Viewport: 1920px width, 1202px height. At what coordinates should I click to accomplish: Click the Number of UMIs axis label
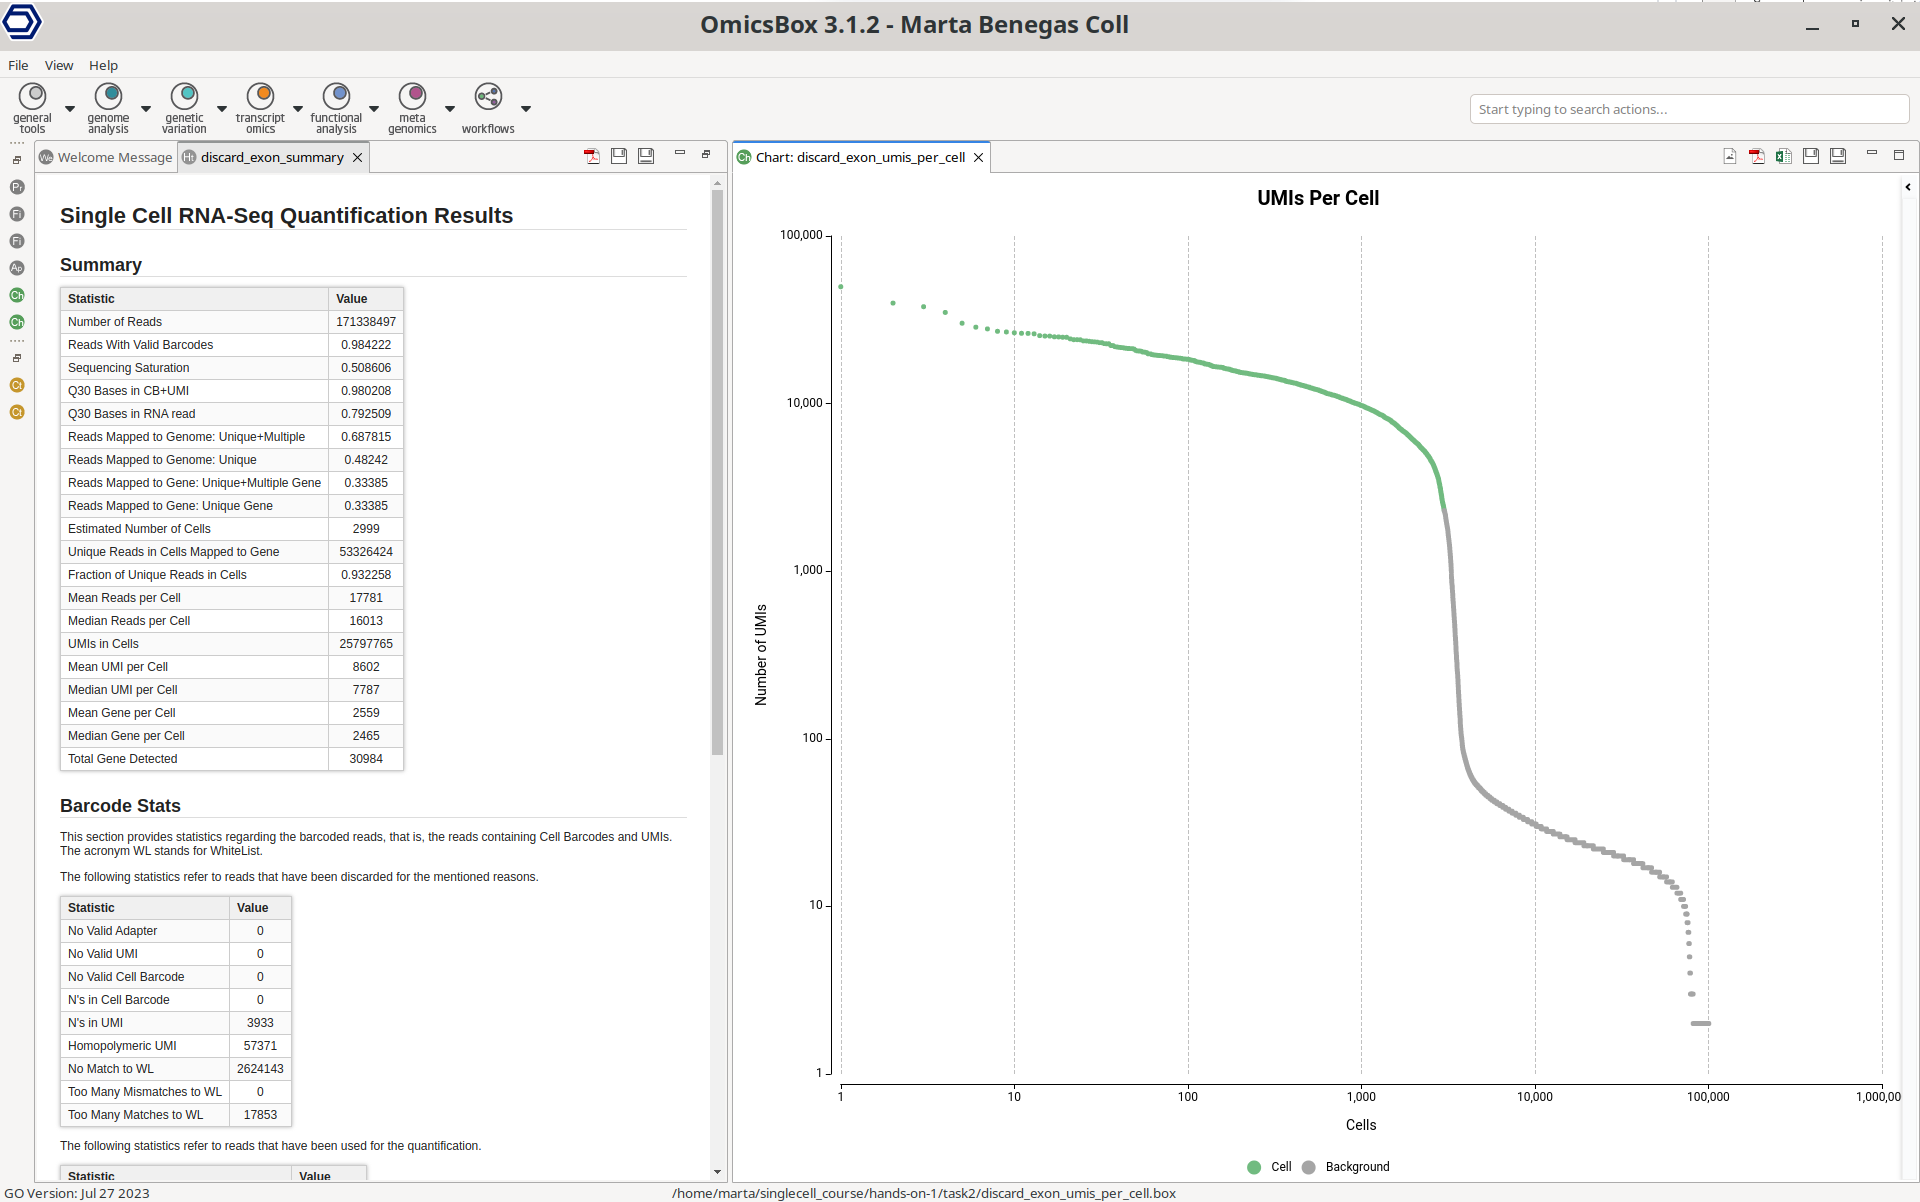click(761, 655)
